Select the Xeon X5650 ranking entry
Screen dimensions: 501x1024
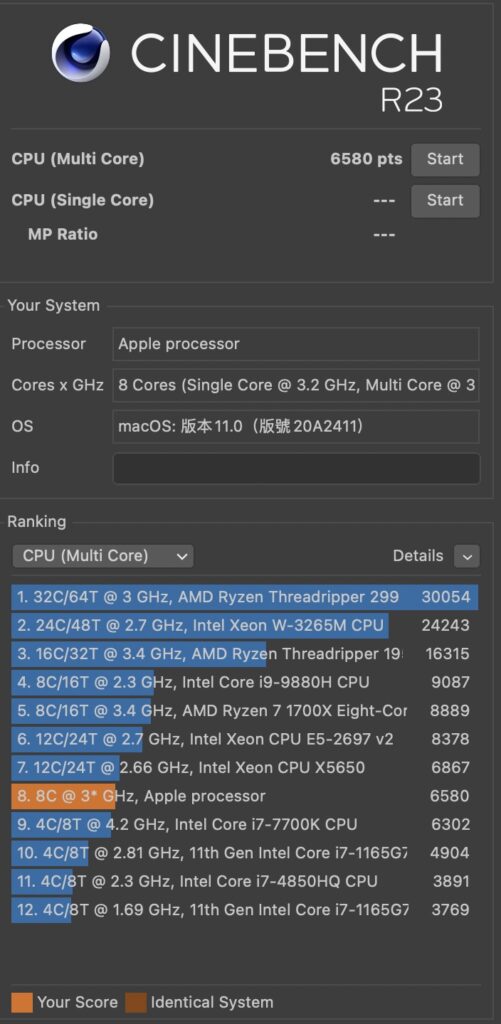pyautogui.click(x=245, y=768)
